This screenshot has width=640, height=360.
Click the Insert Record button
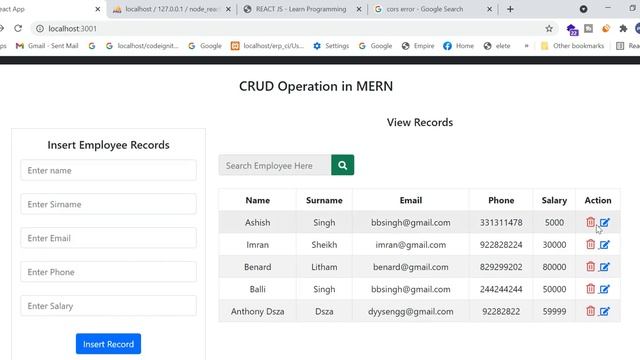108,344
